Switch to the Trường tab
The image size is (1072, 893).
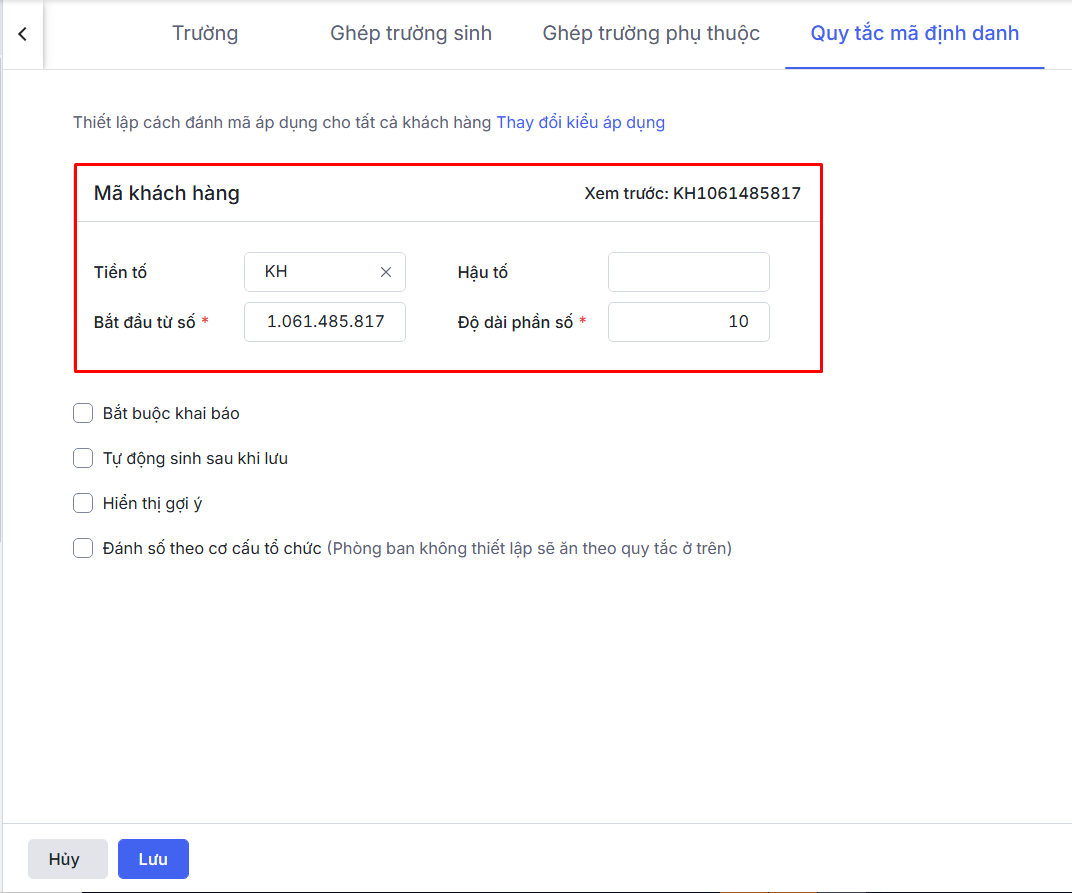[x=205, y=34]
